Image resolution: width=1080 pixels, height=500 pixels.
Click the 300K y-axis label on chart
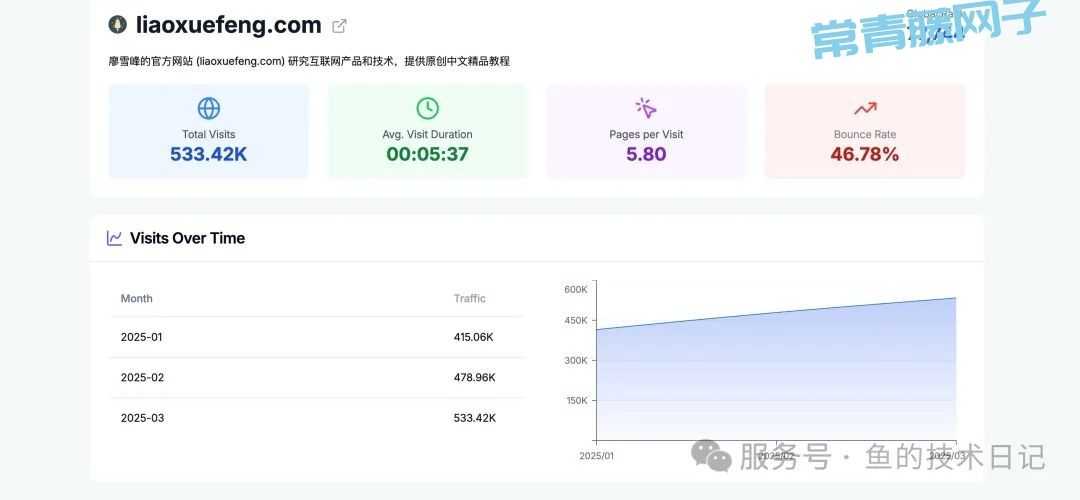pyautogui.click(x=576, y=360)
